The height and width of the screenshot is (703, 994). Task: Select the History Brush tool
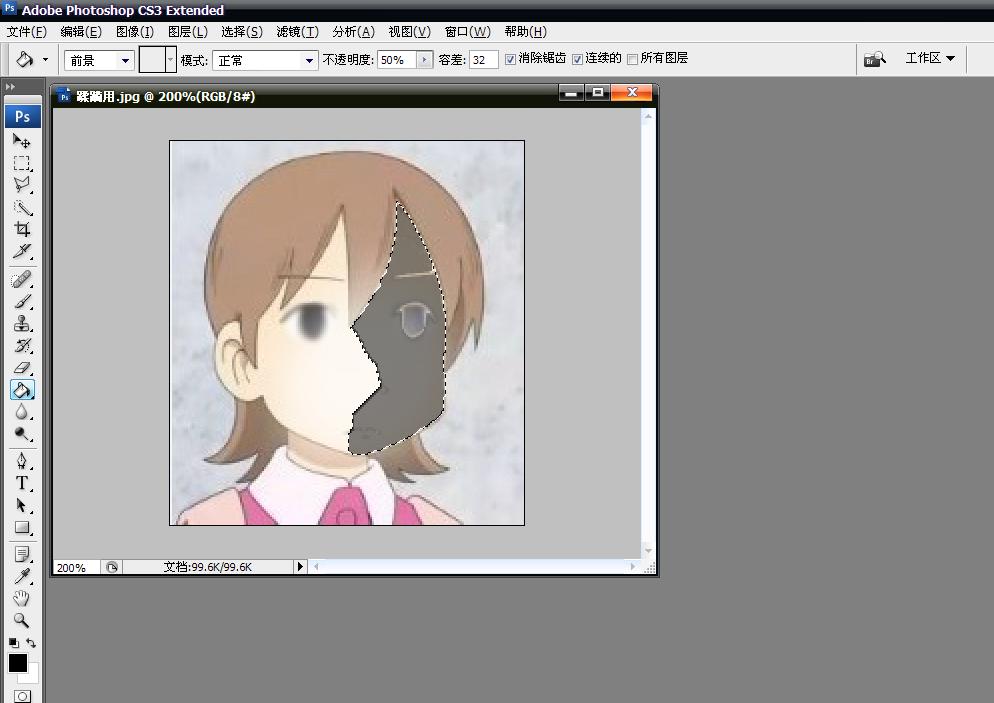point(22,346)
